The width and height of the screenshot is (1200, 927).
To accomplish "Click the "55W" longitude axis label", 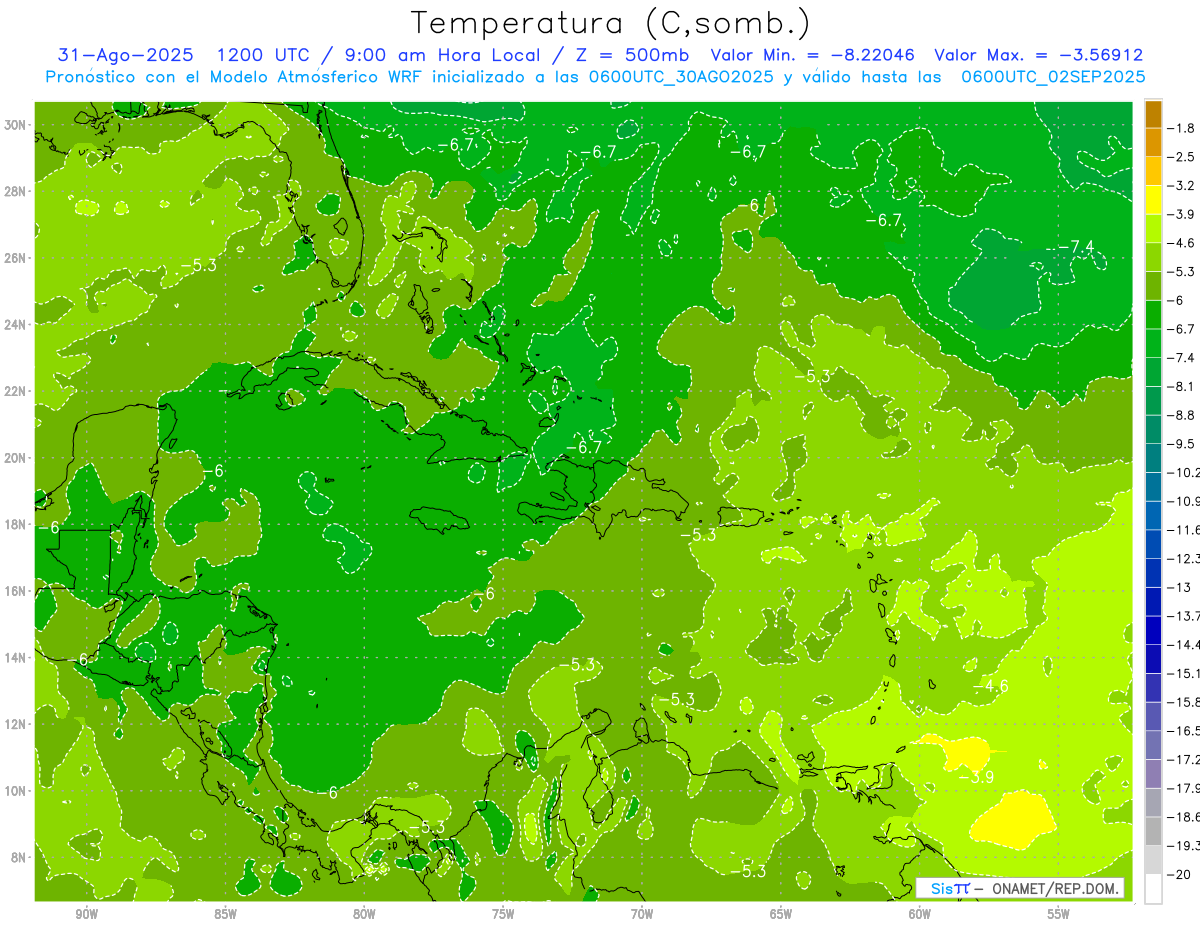I will tap(1059, 914).
